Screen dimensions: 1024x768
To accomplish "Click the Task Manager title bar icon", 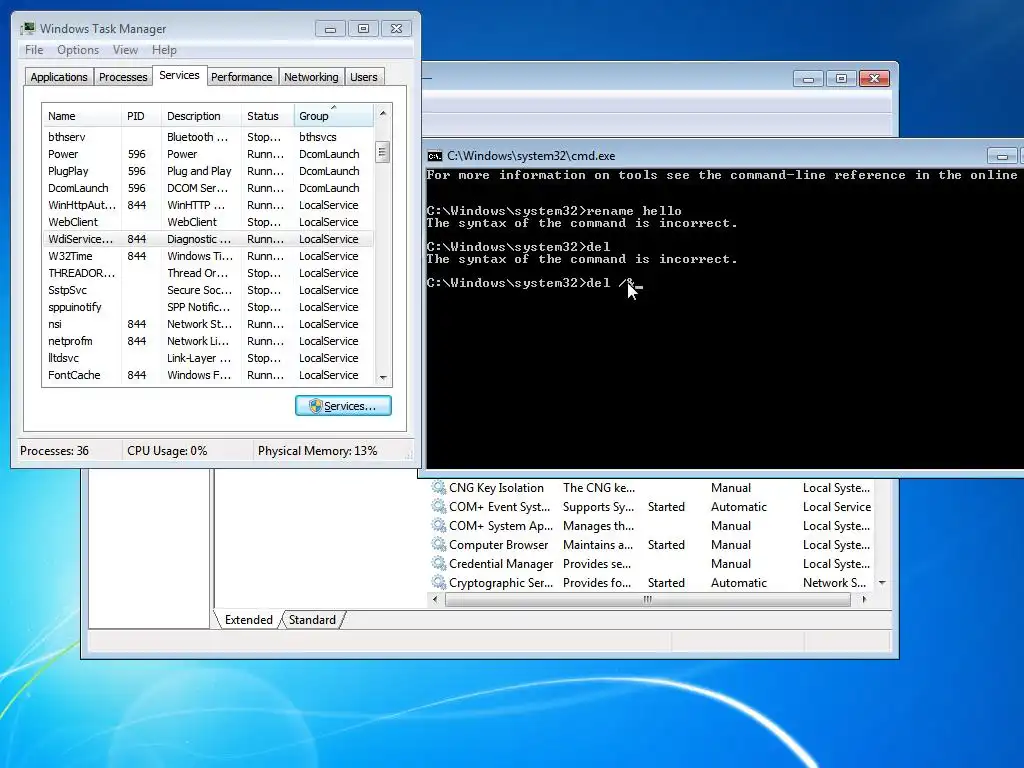I will tap(28, 29).
